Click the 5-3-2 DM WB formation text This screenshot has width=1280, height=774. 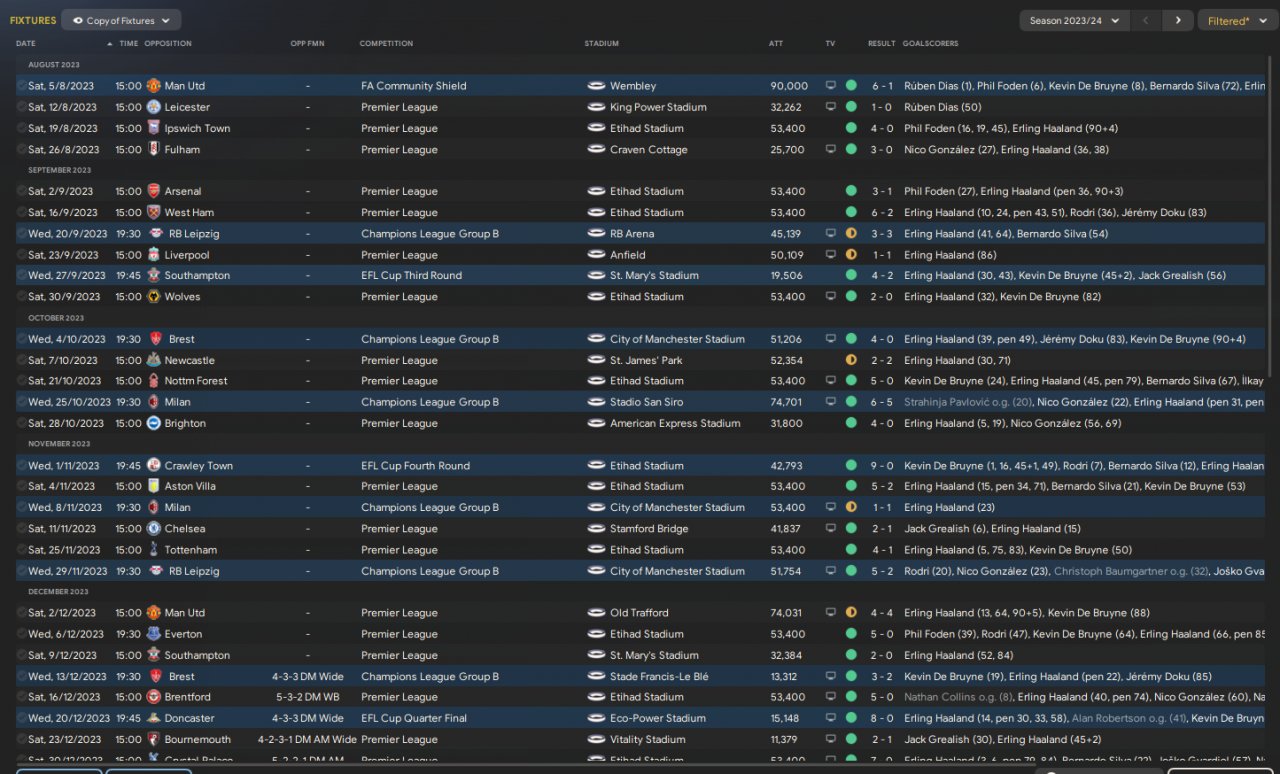pos(307,697)
